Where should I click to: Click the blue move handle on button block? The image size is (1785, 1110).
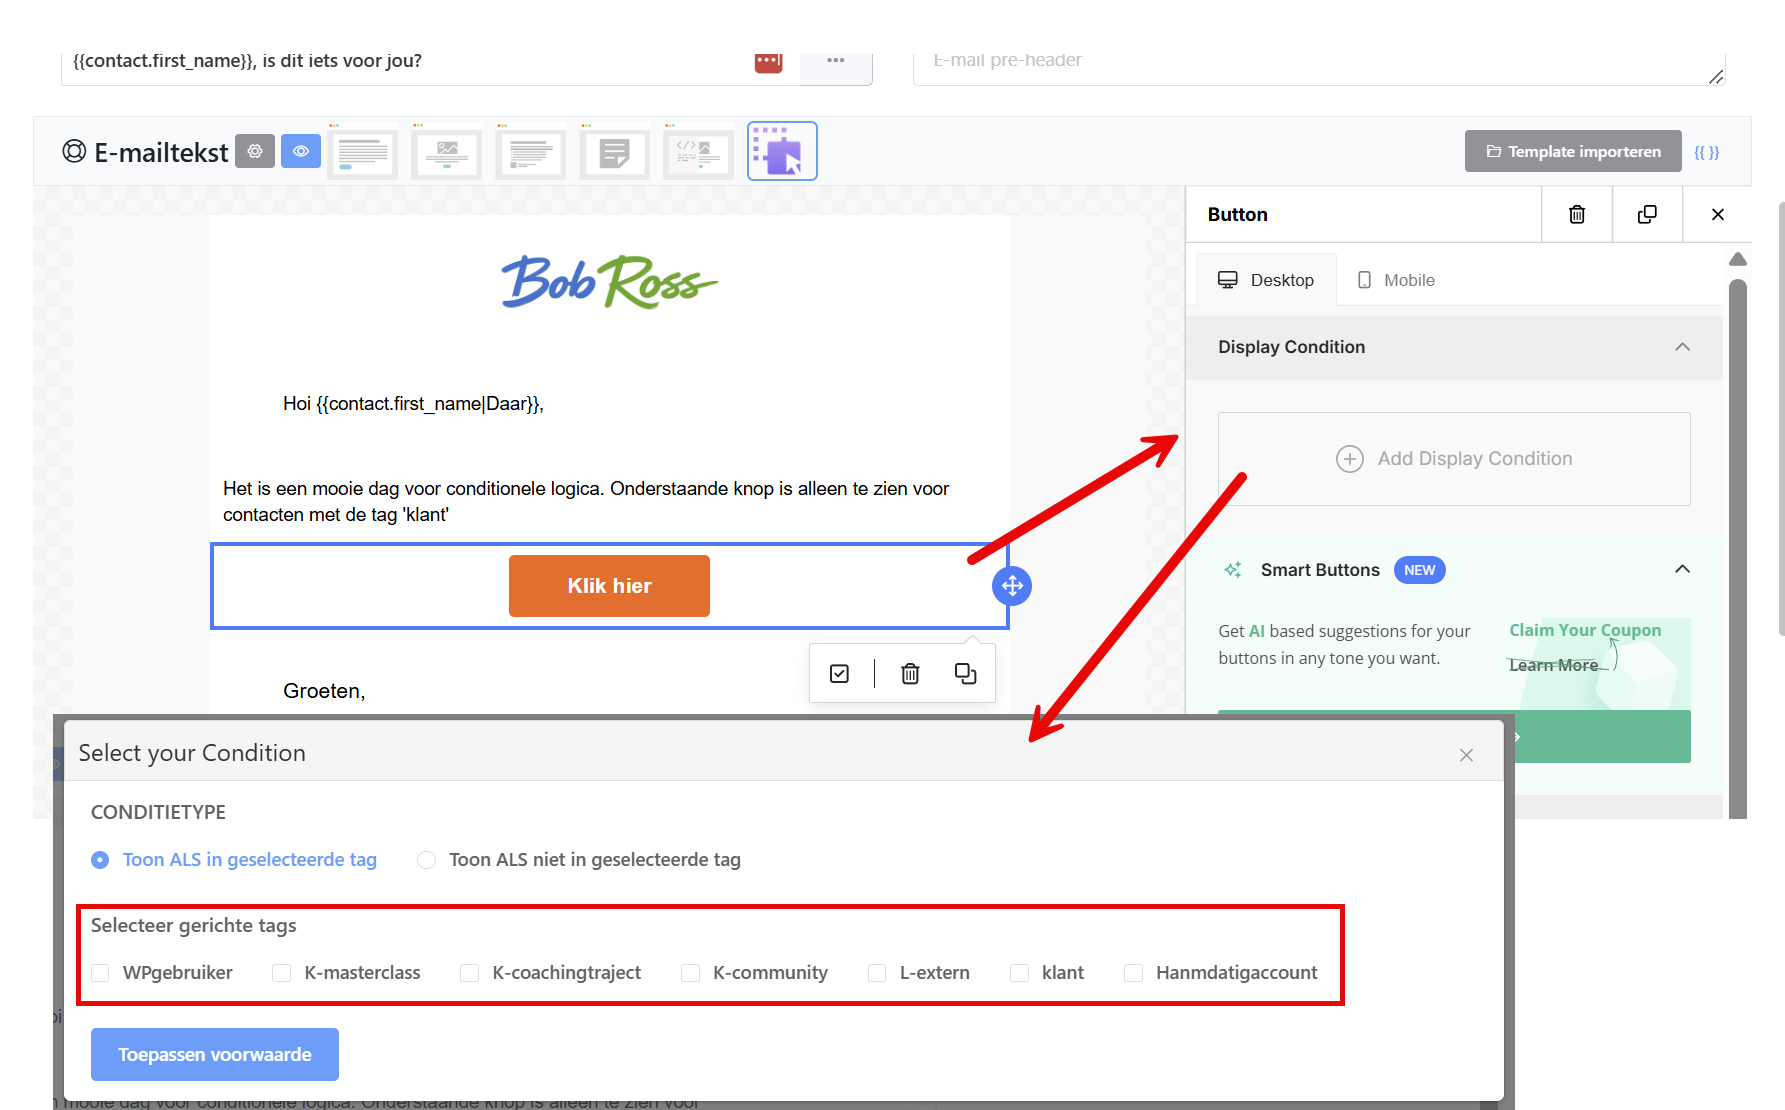click(1012, 586)
